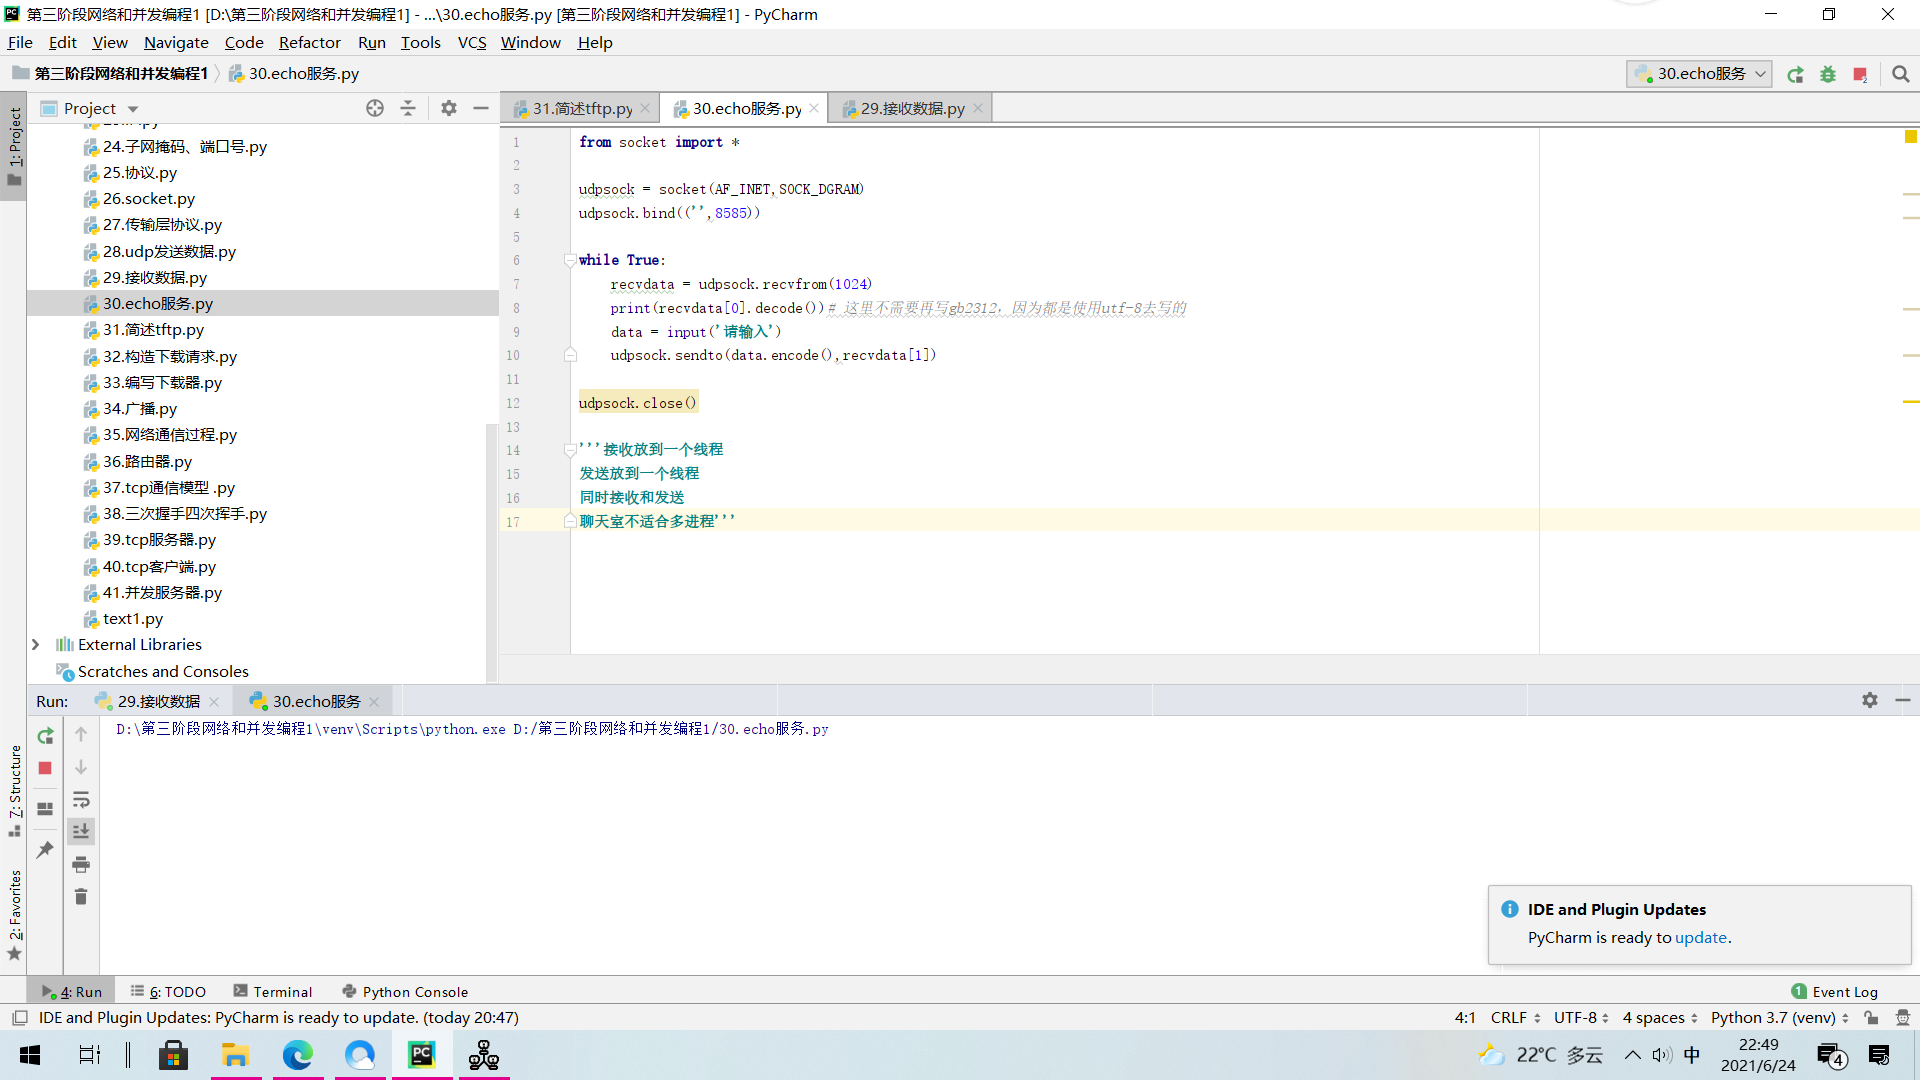Image resolution: width=1920 pixels, height=1080 pixels.
Task: Open the Refactor menu
Action: pos(309,42)
